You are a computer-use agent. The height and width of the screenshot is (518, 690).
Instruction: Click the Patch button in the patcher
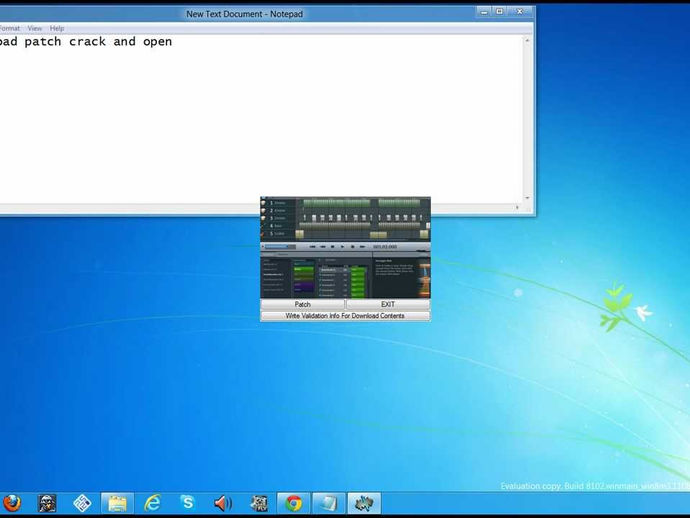click(x=302, y=305)
